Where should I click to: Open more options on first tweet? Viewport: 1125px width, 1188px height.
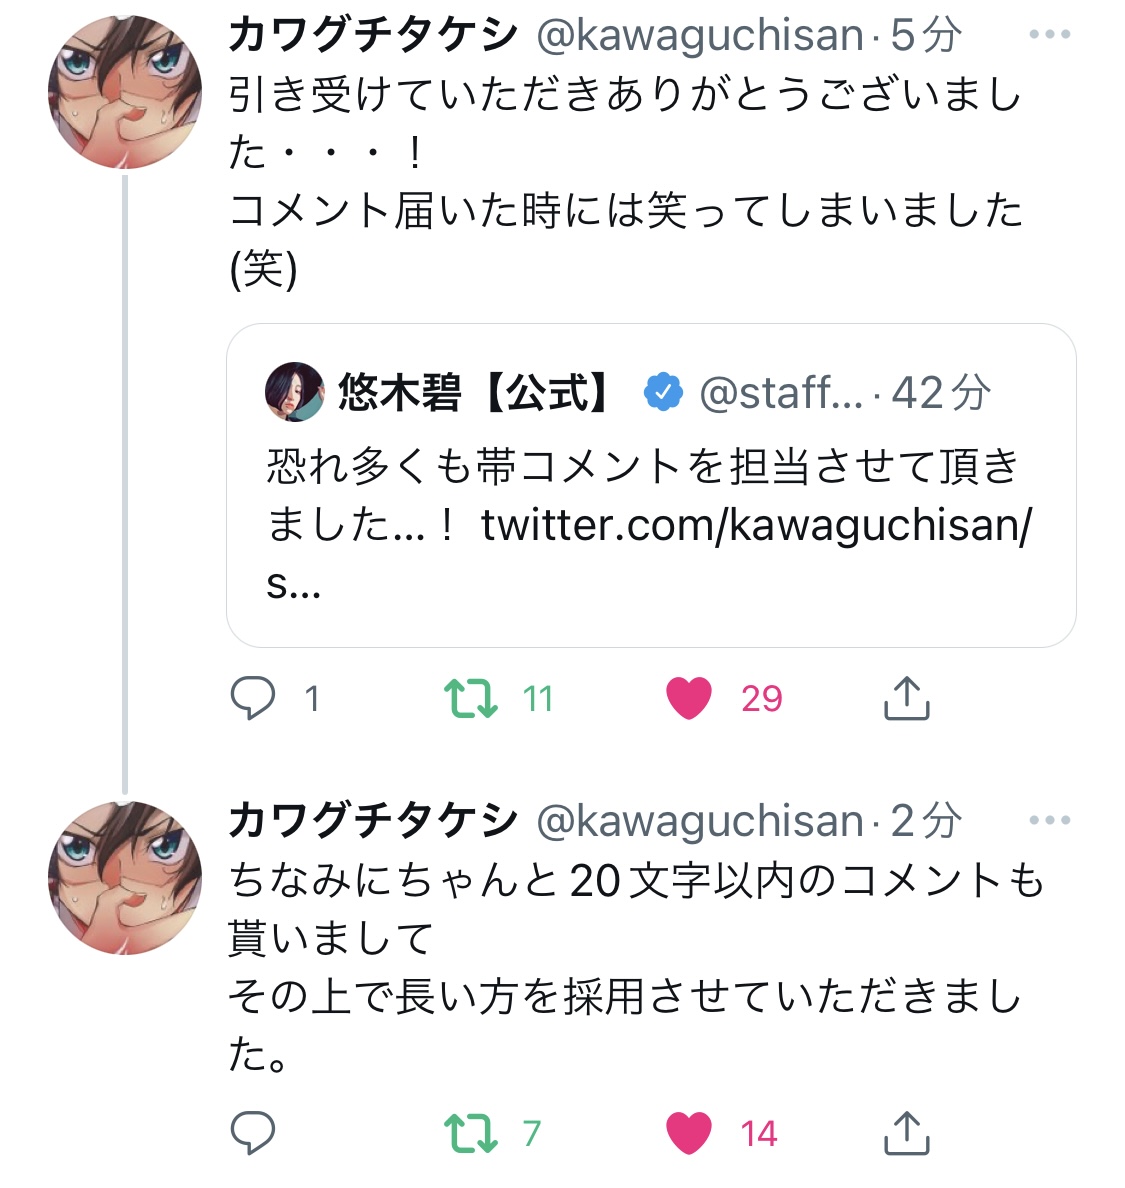[x=1049, y=35]
